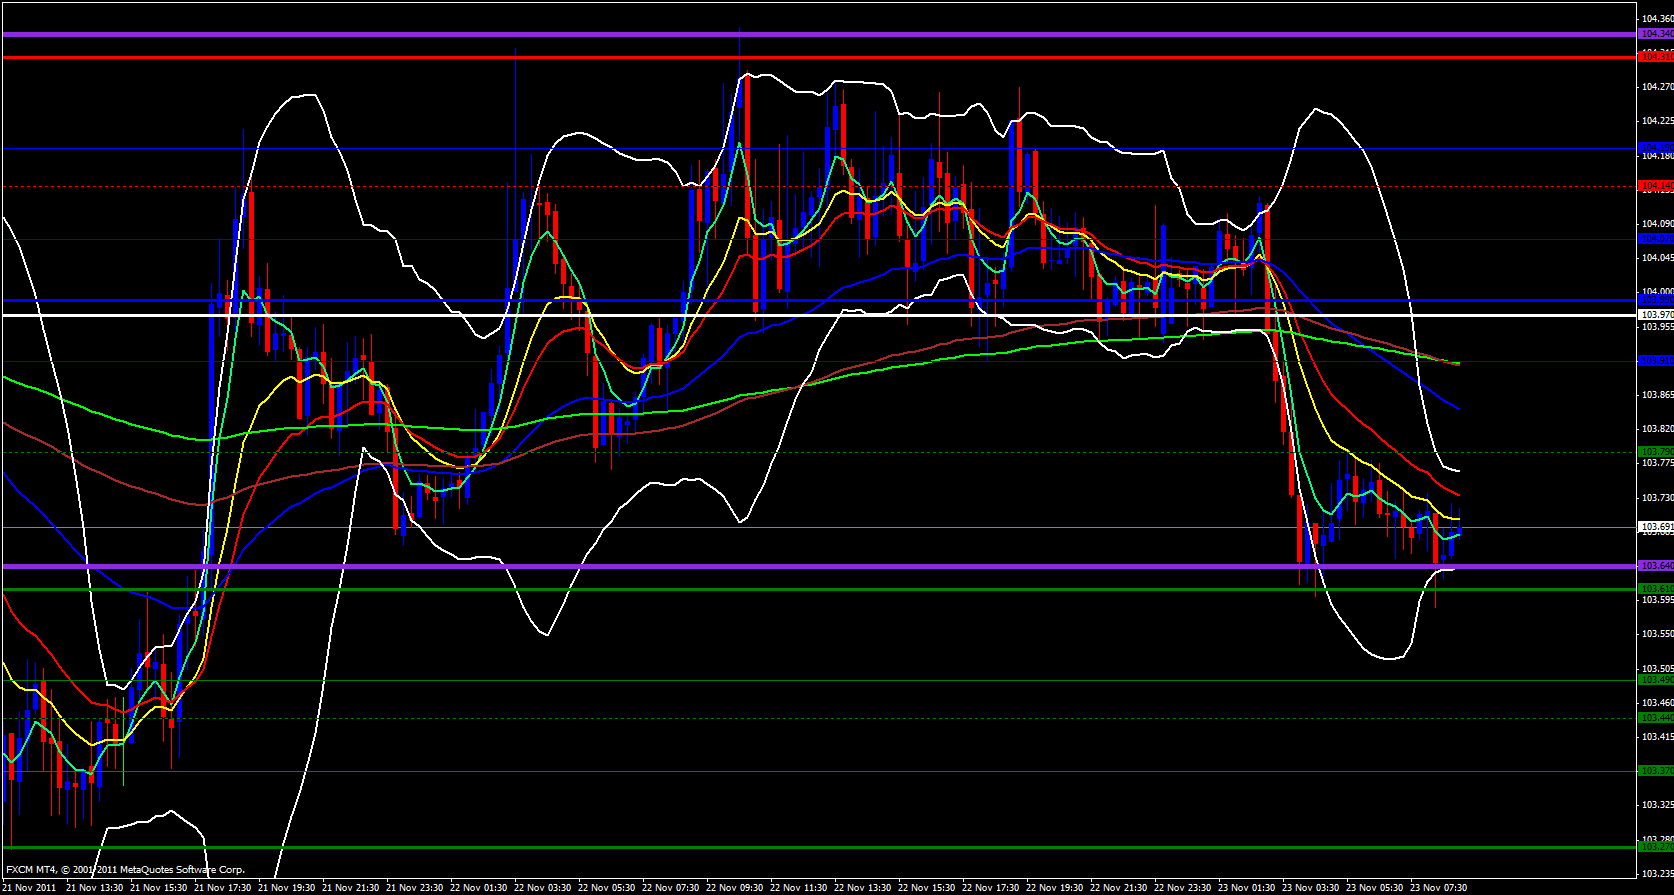
Task: Click the green 103.270 price label
Action: click(x=1655, y=847)
